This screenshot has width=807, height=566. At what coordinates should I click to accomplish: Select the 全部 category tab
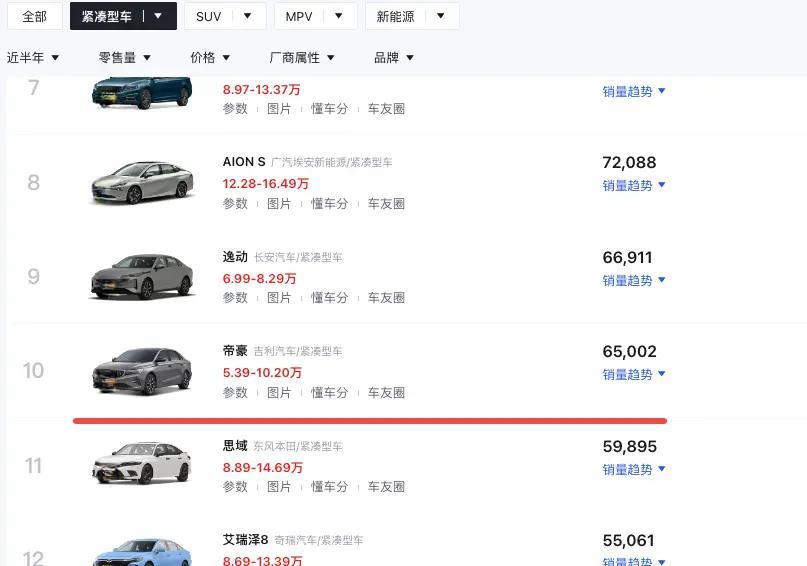34,16
